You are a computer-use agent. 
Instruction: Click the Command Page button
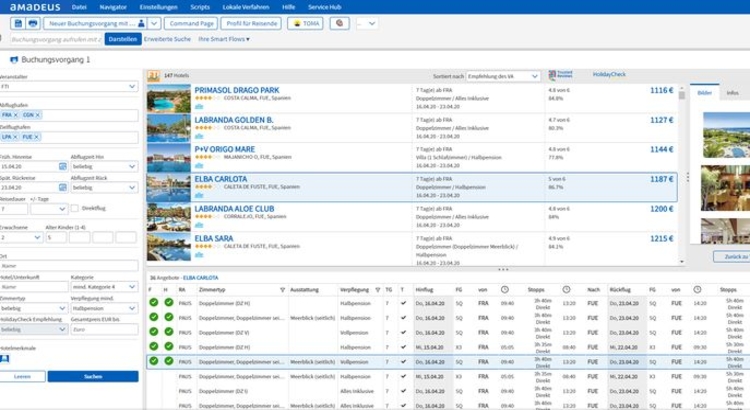[x=191, y=23]
